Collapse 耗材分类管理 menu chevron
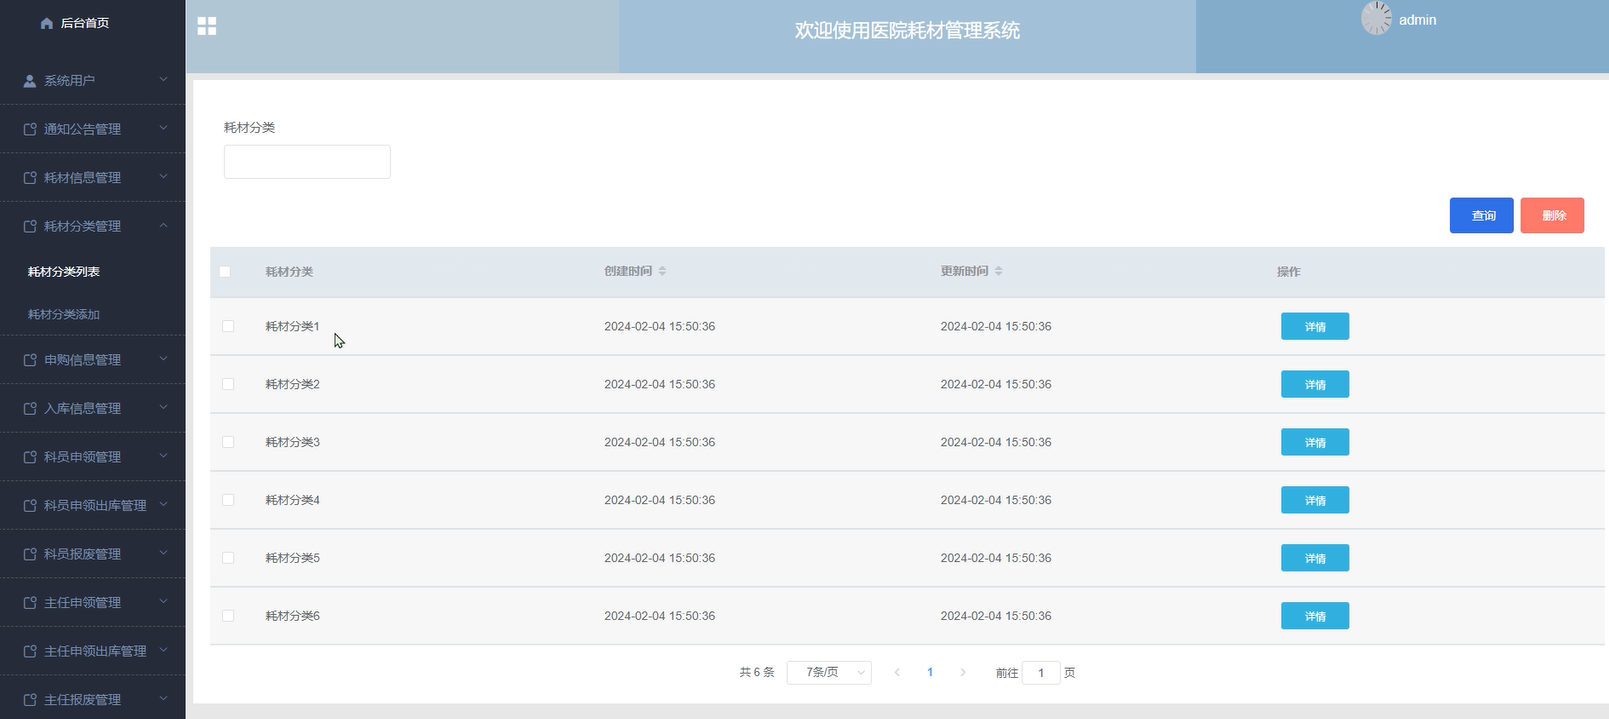Viewport: 1609px width, 719px height. pyautogui.click(x=163, y=225)
